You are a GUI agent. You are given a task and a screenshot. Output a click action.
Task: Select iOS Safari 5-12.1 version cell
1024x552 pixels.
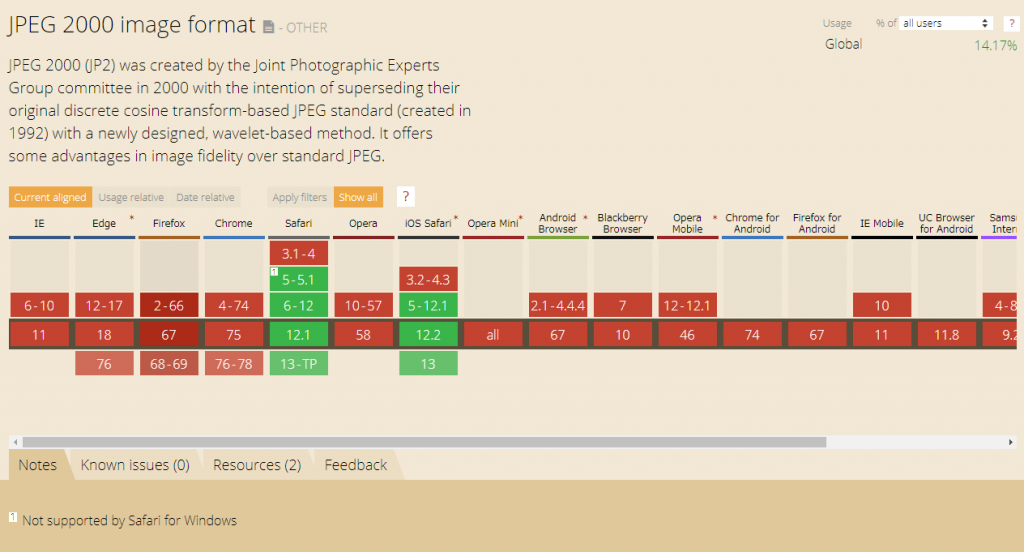click(428, 305)
